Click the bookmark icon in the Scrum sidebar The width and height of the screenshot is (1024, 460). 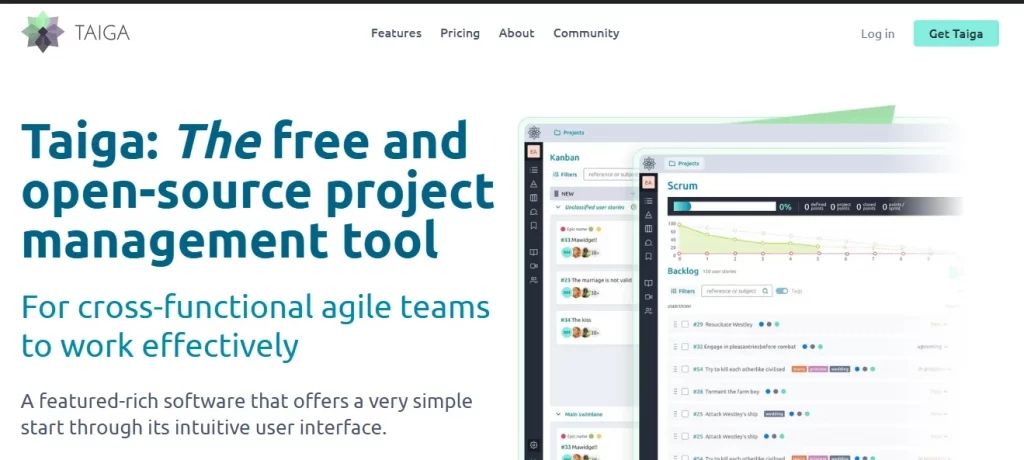[649, 256]
